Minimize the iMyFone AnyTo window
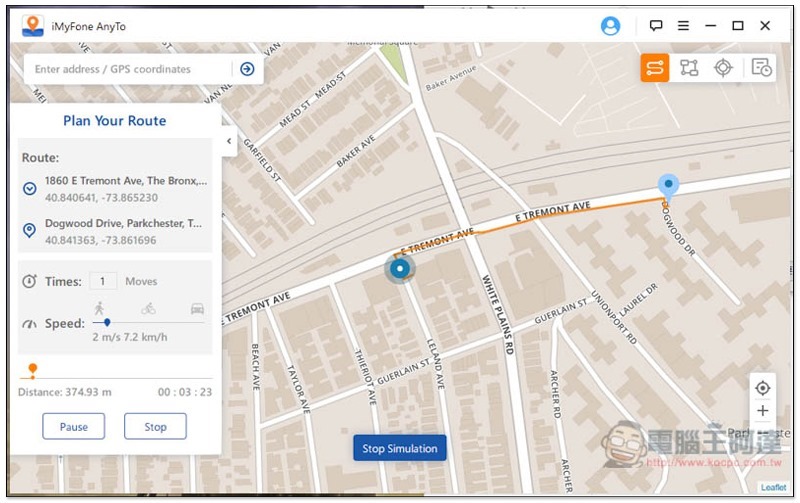Screen dimensions: 800x503 [710, 26]
